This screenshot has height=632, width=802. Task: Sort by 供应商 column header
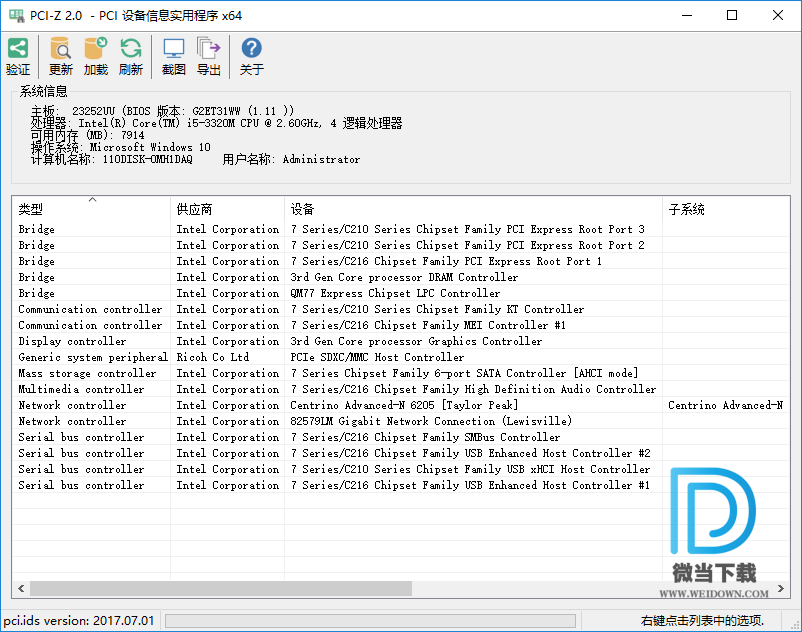pyautogui.click(x=226, y=209)
